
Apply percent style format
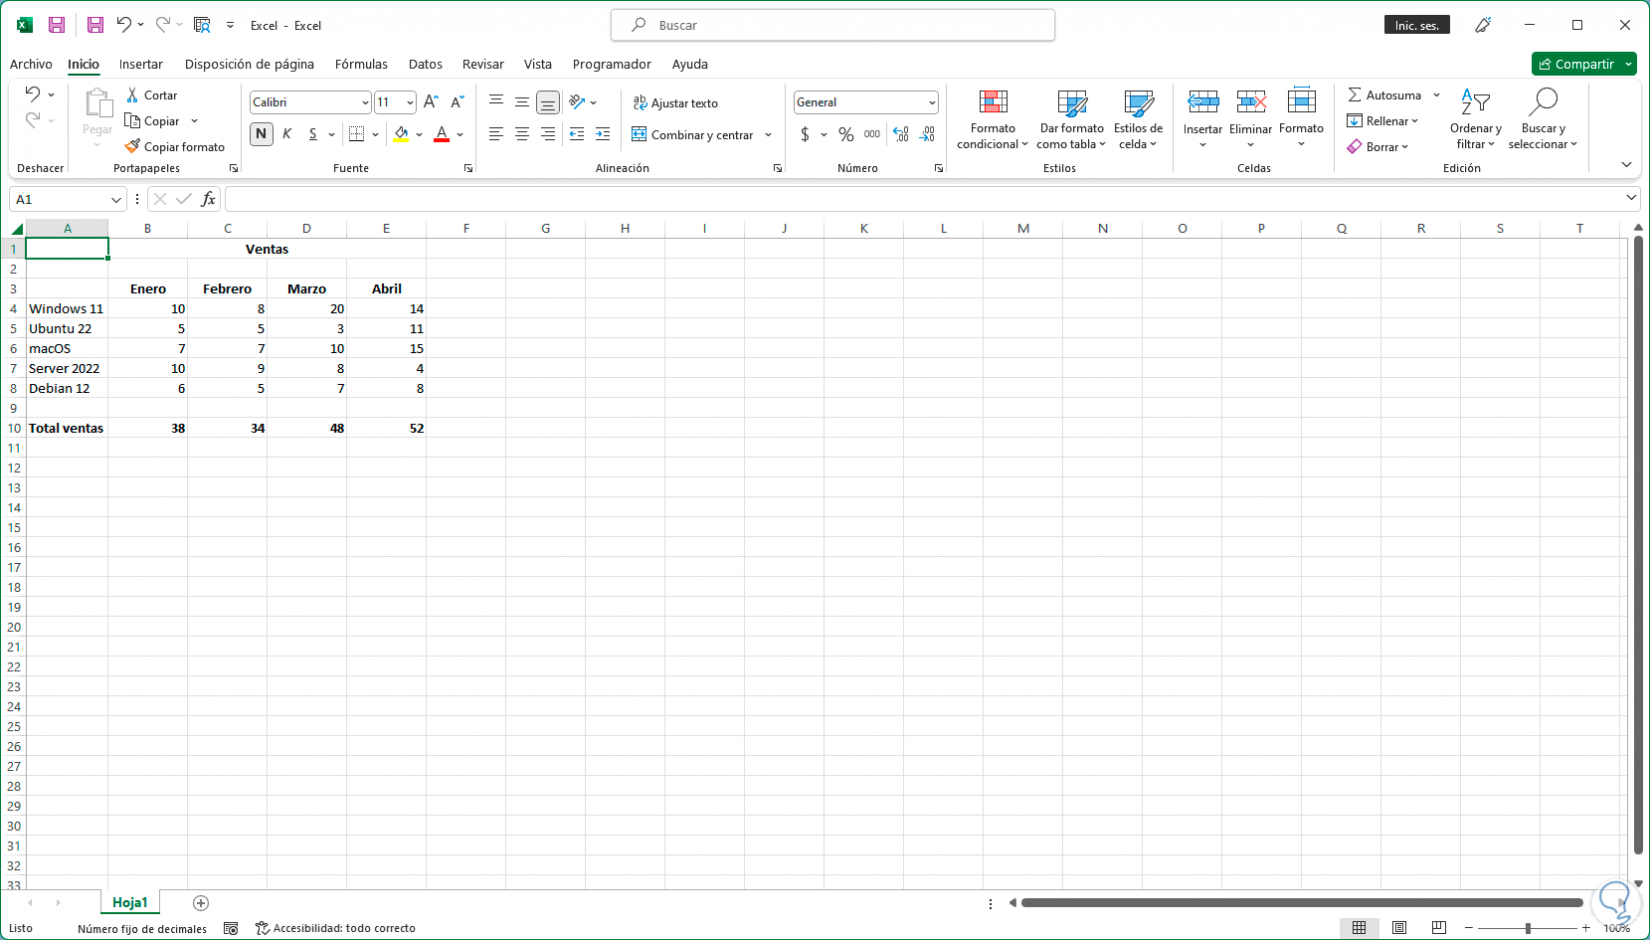pos(846,134)
